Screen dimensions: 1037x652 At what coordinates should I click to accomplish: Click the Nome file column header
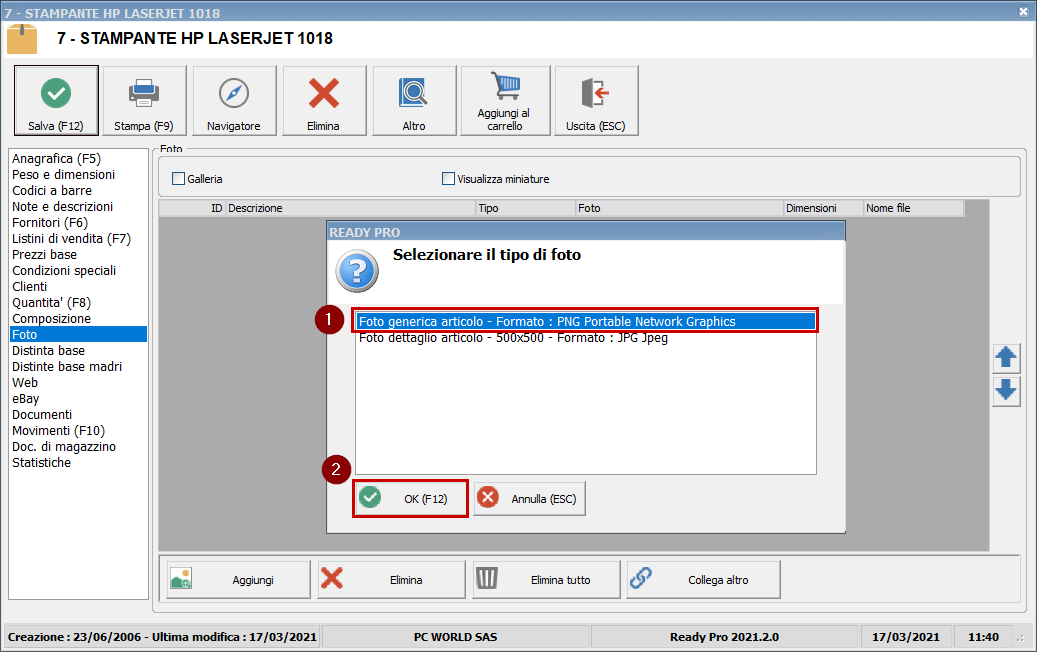(x=914, y=208)
